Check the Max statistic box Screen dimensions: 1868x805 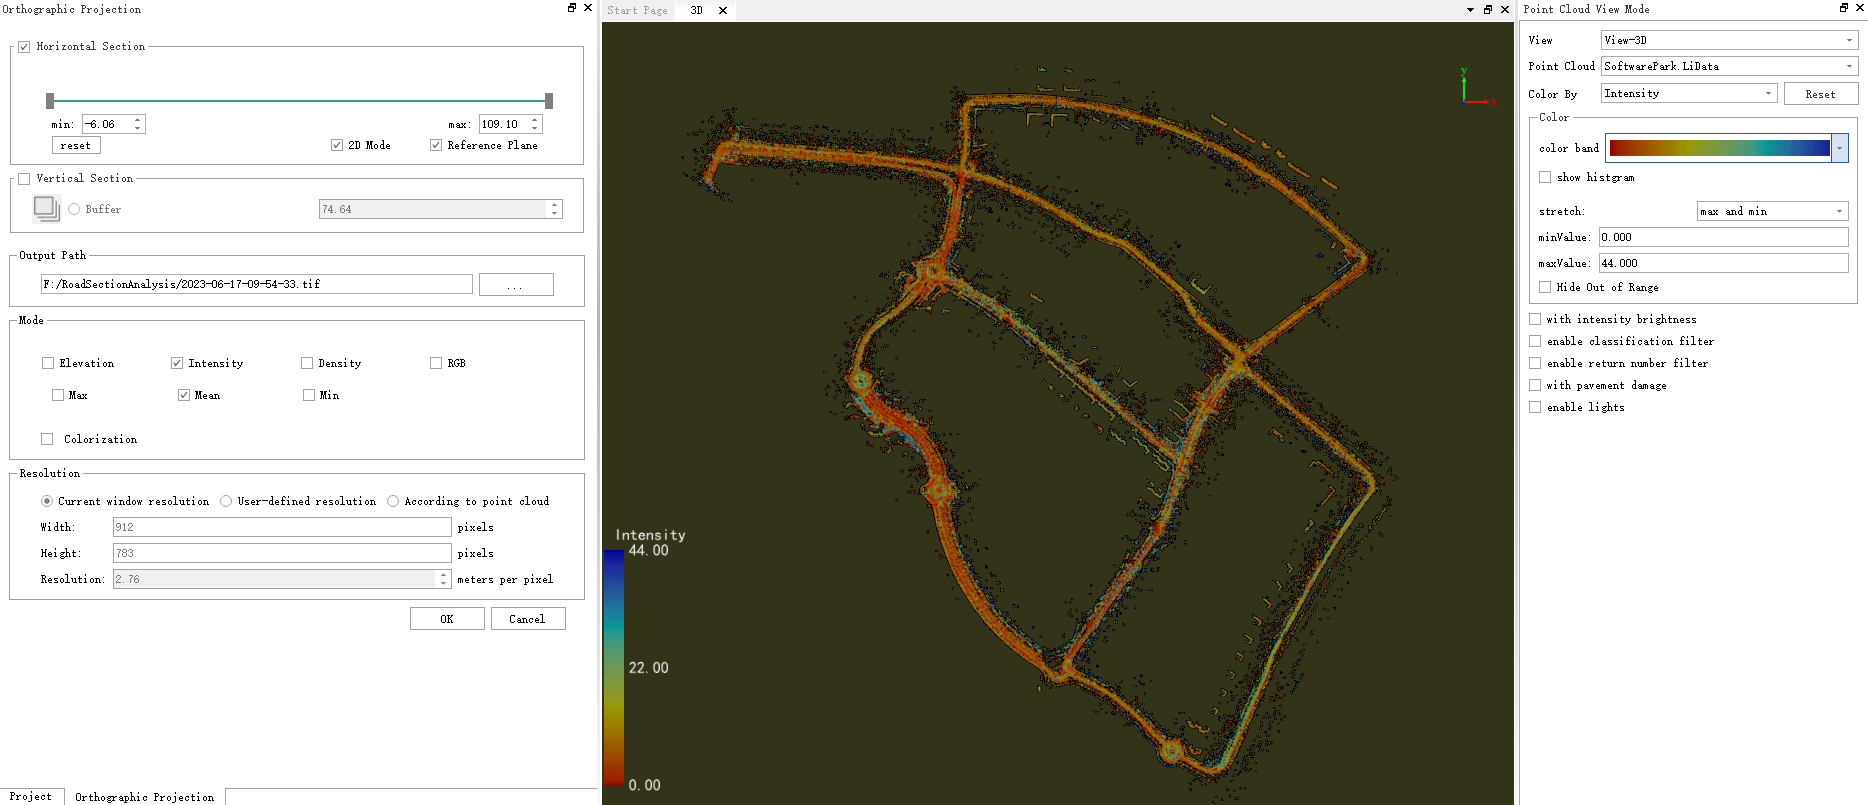(x=58, y=395)
